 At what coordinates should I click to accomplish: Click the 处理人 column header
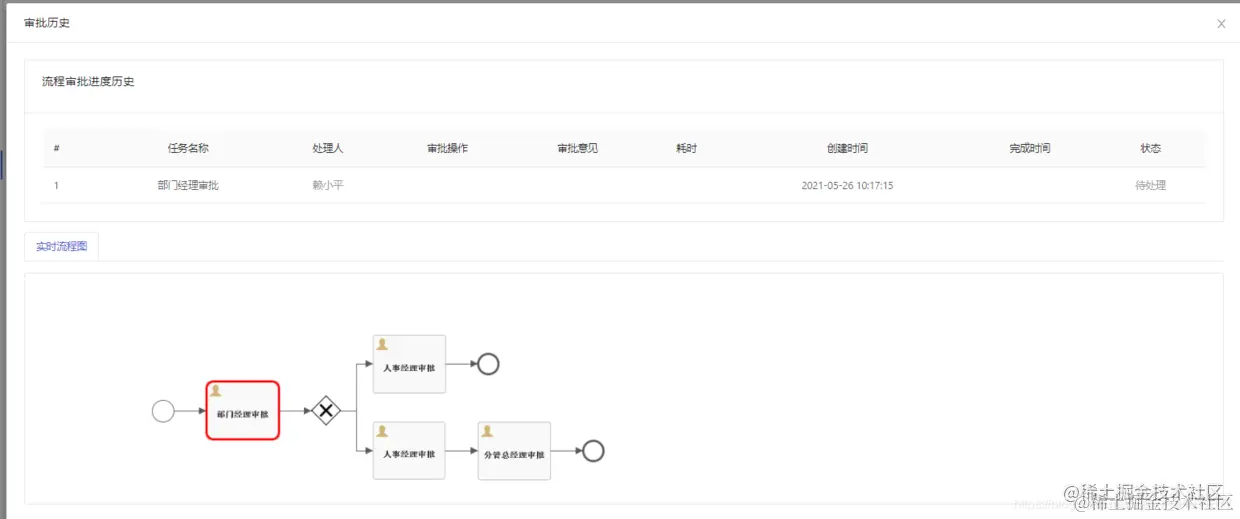point(328,148)
